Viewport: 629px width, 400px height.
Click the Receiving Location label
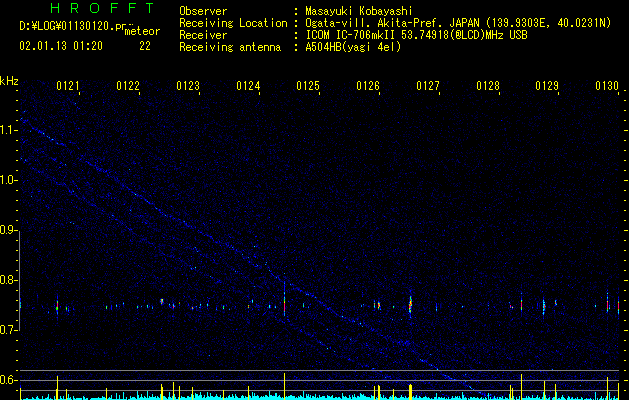click(x=233, y=24)
